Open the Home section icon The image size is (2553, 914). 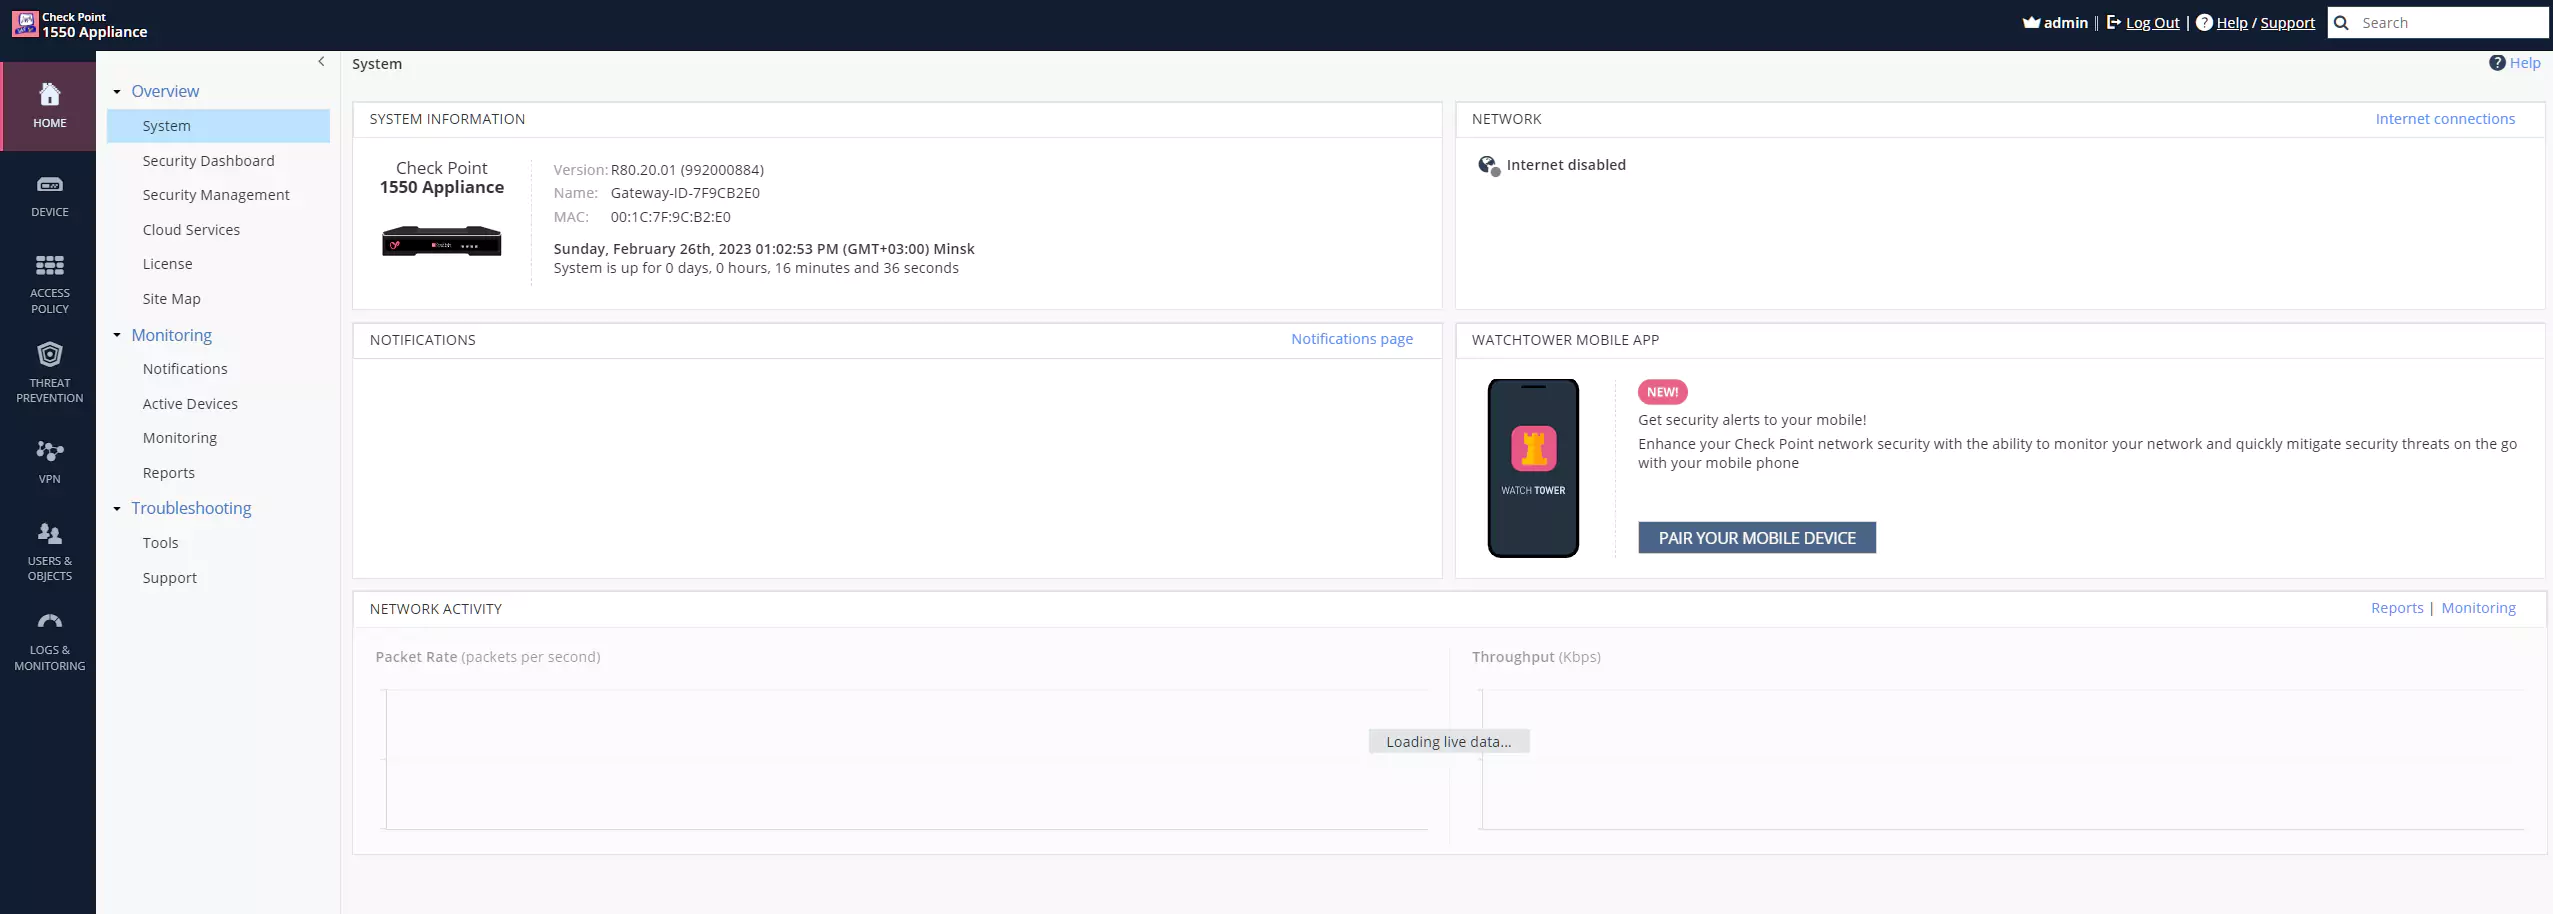[49, 95]
